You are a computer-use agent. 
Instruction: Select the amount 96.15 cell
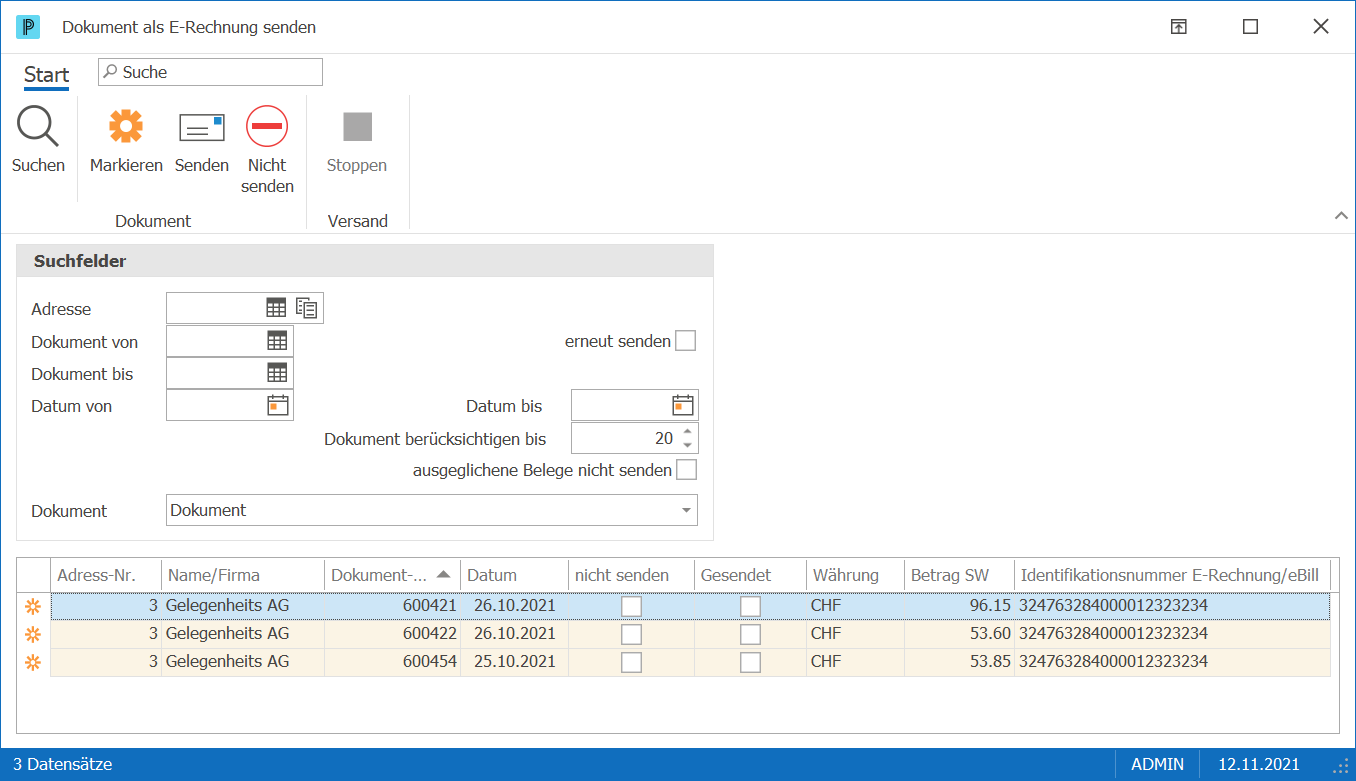coord(960,606)
